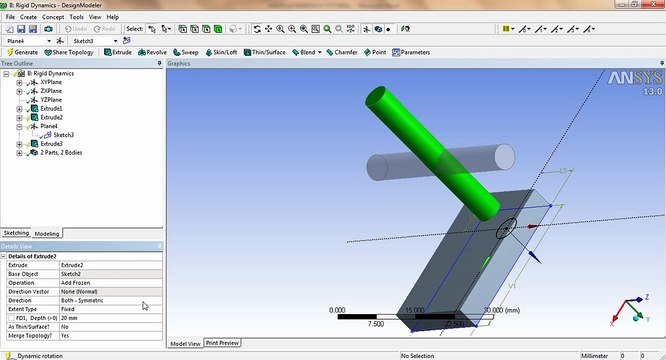
Task: Click the New Sketch icon beside Sketch3
Action: pos(127,41)
